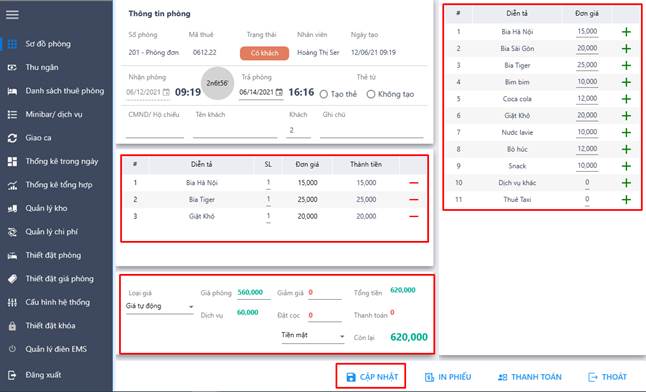Open Sơ đồ phòng in sidebar
Viewport: 646px width, 392px height.
click(x=48, y=44)
